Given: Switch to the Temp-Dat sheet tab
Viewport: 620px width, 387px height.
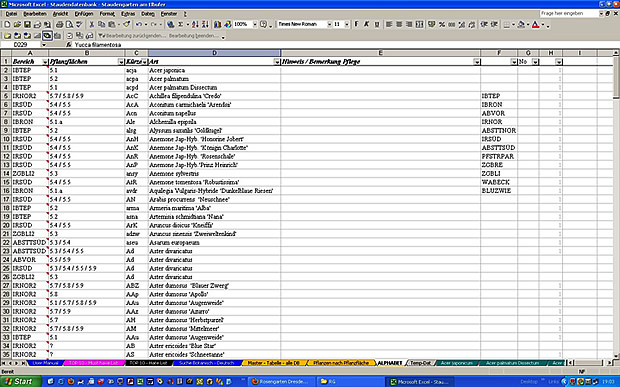Looking at the screenshot, I should pyautogui.click(x=420, y=363).
